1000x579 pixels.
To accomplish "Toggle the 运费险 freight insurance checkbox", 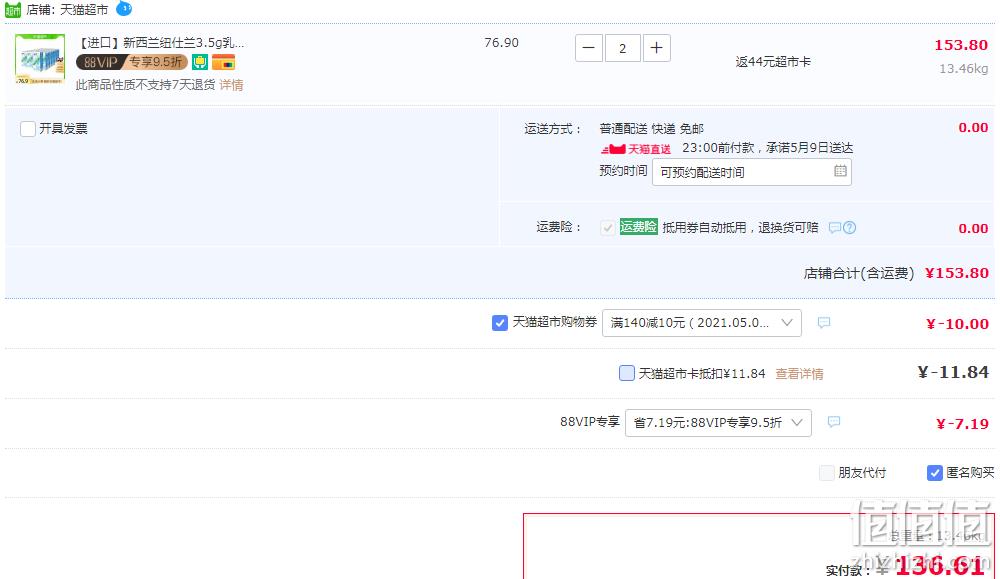I will click(608, 228).
